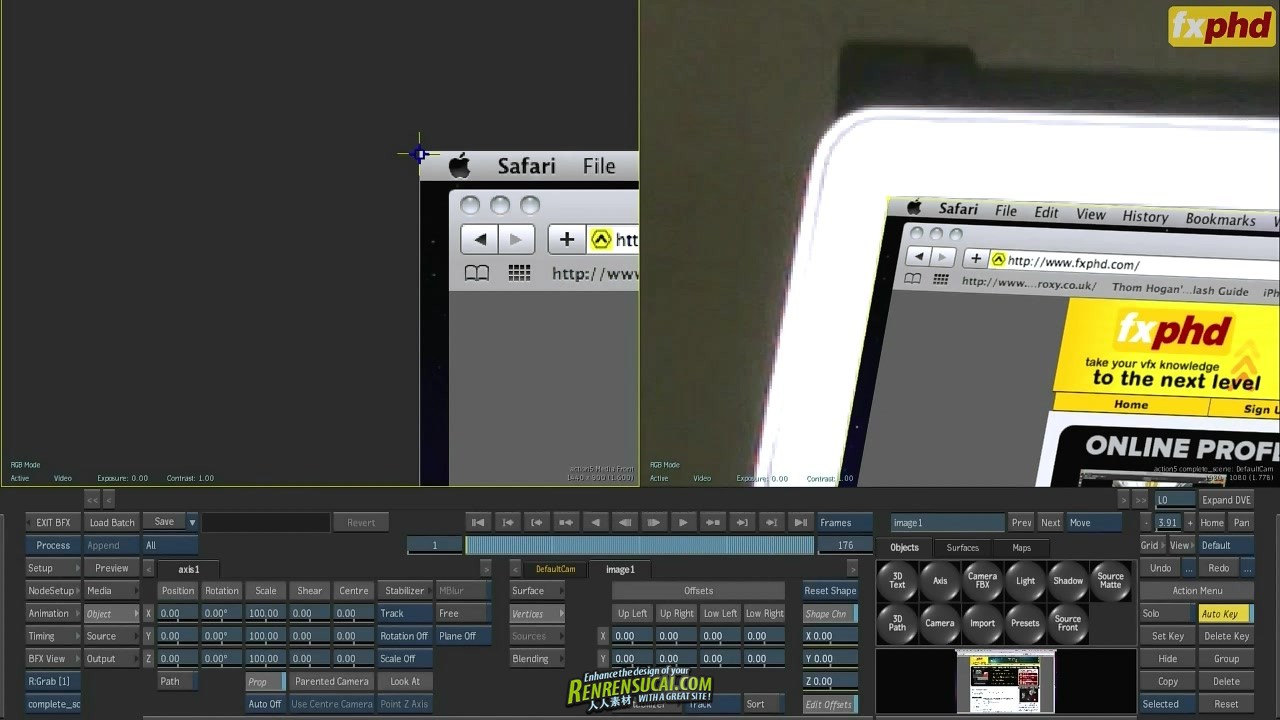The width and height of the screenshot is (1280, 720).
Task: Expand the Setup menu
Action: pyautogui.click(x=53, y=568)
